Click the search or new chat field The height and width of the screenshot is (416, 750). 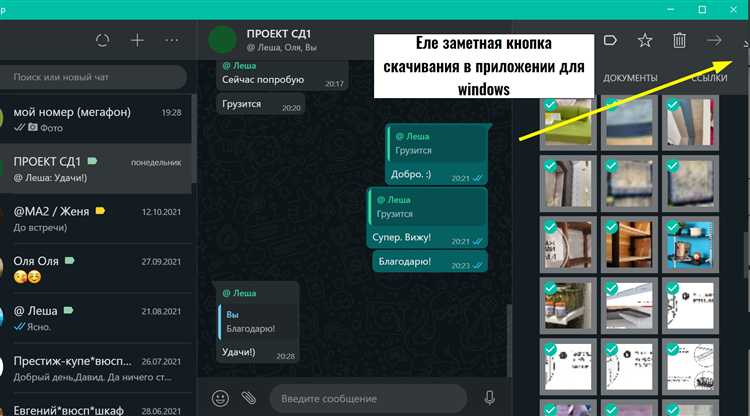93,77
